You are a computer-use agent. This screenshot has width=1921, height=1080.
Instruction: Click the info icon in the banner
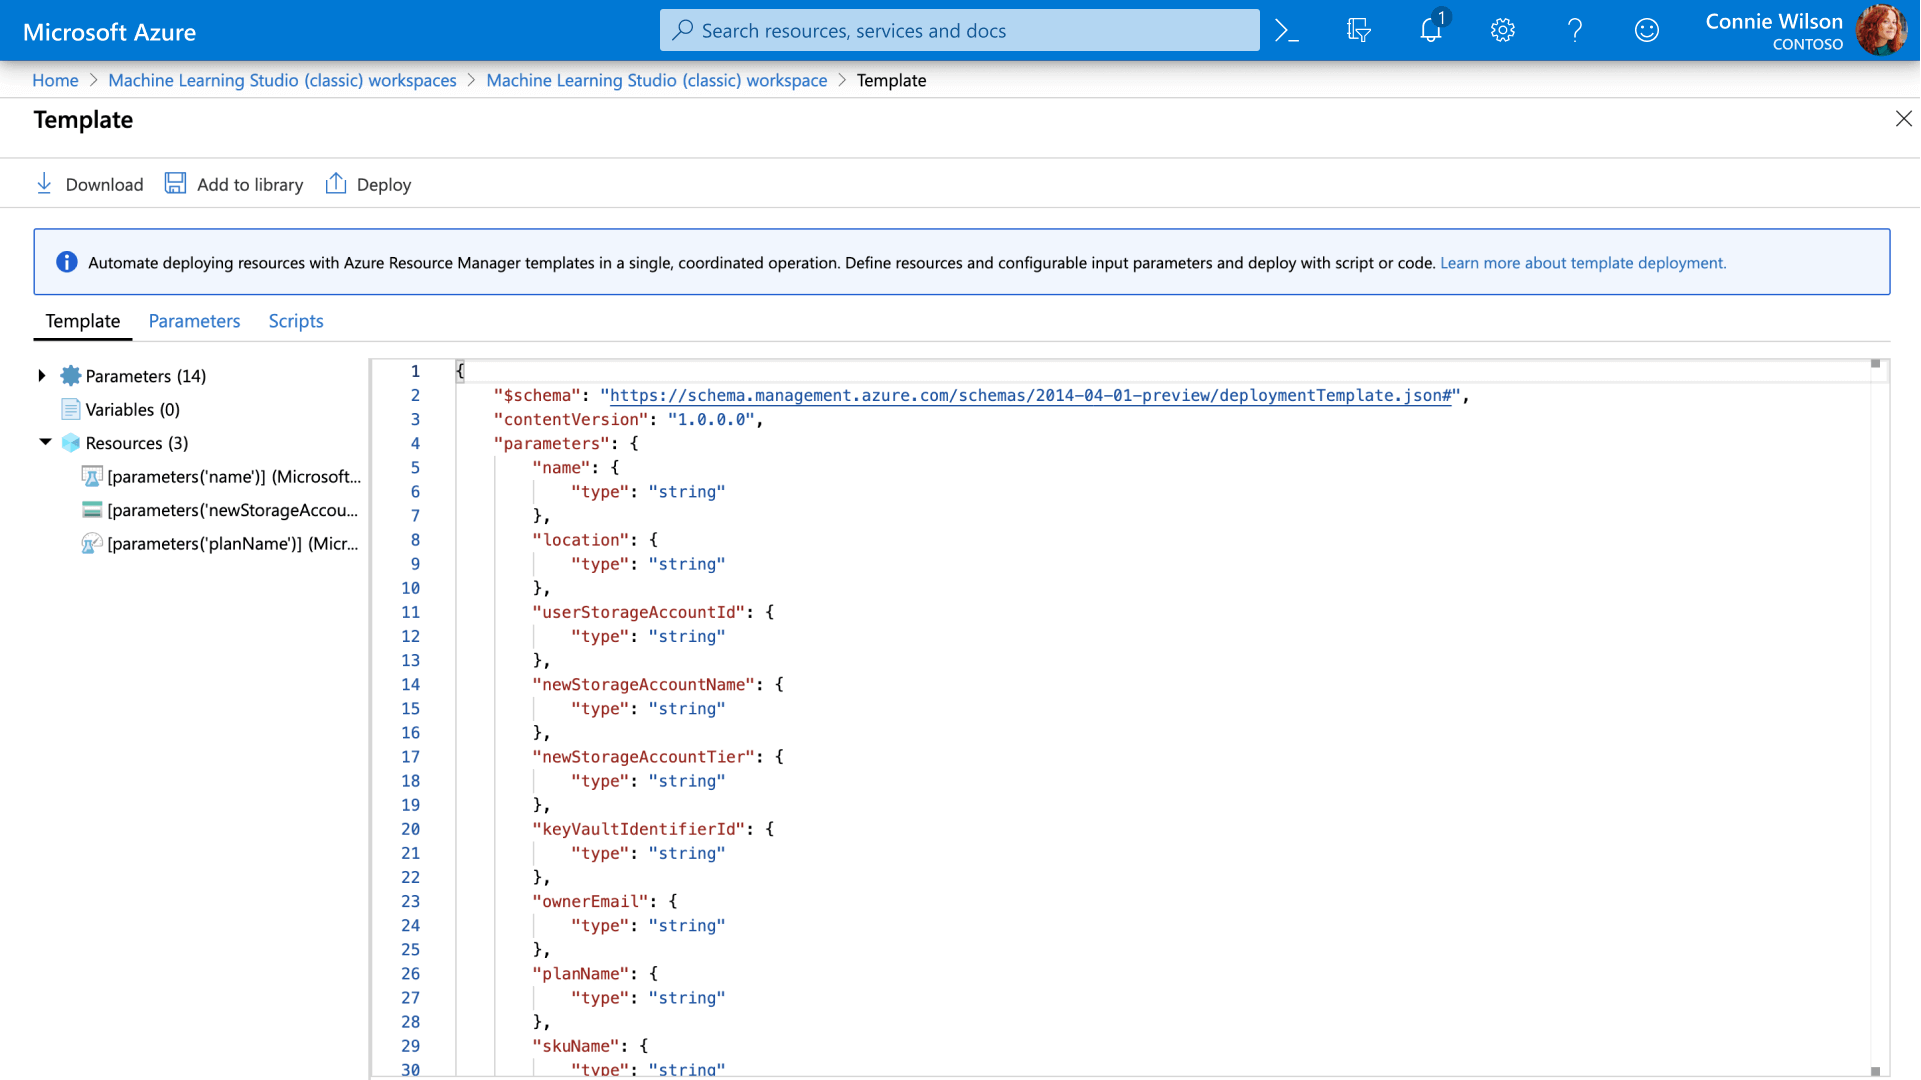pos(67,262)
